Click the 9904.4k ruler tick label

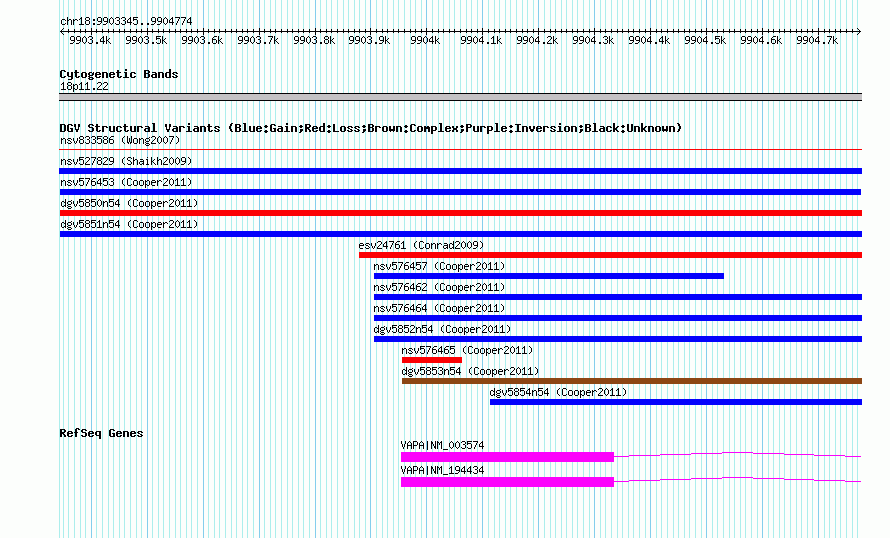[x=649, y=40]
